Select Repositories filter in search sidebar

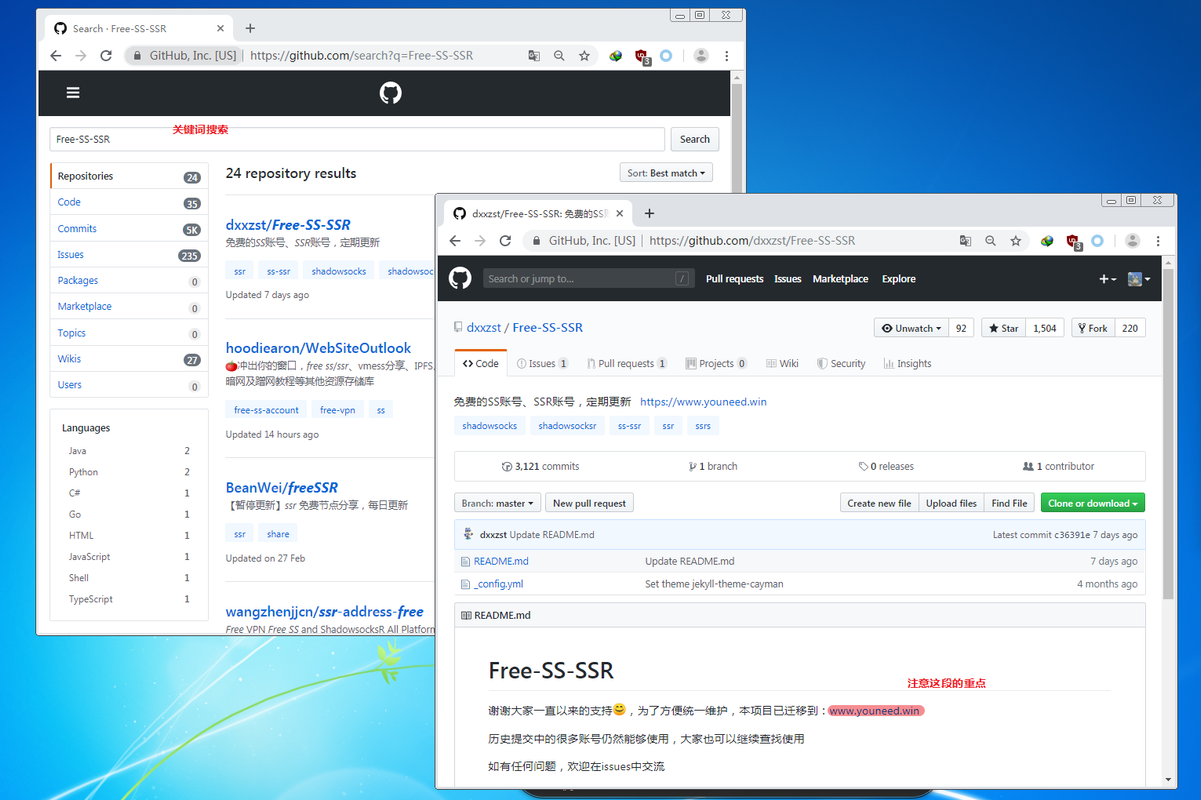[129, 176]
